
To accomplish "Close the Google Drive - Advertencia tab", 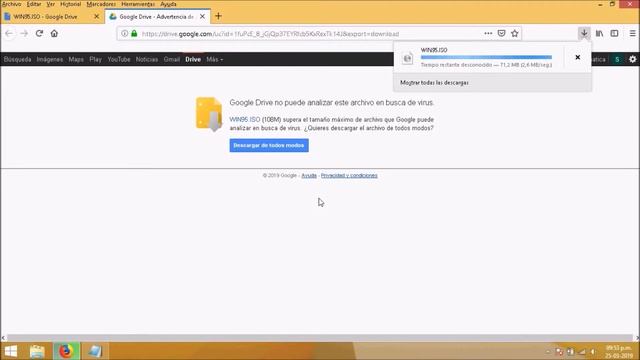I will coord(202,17).
